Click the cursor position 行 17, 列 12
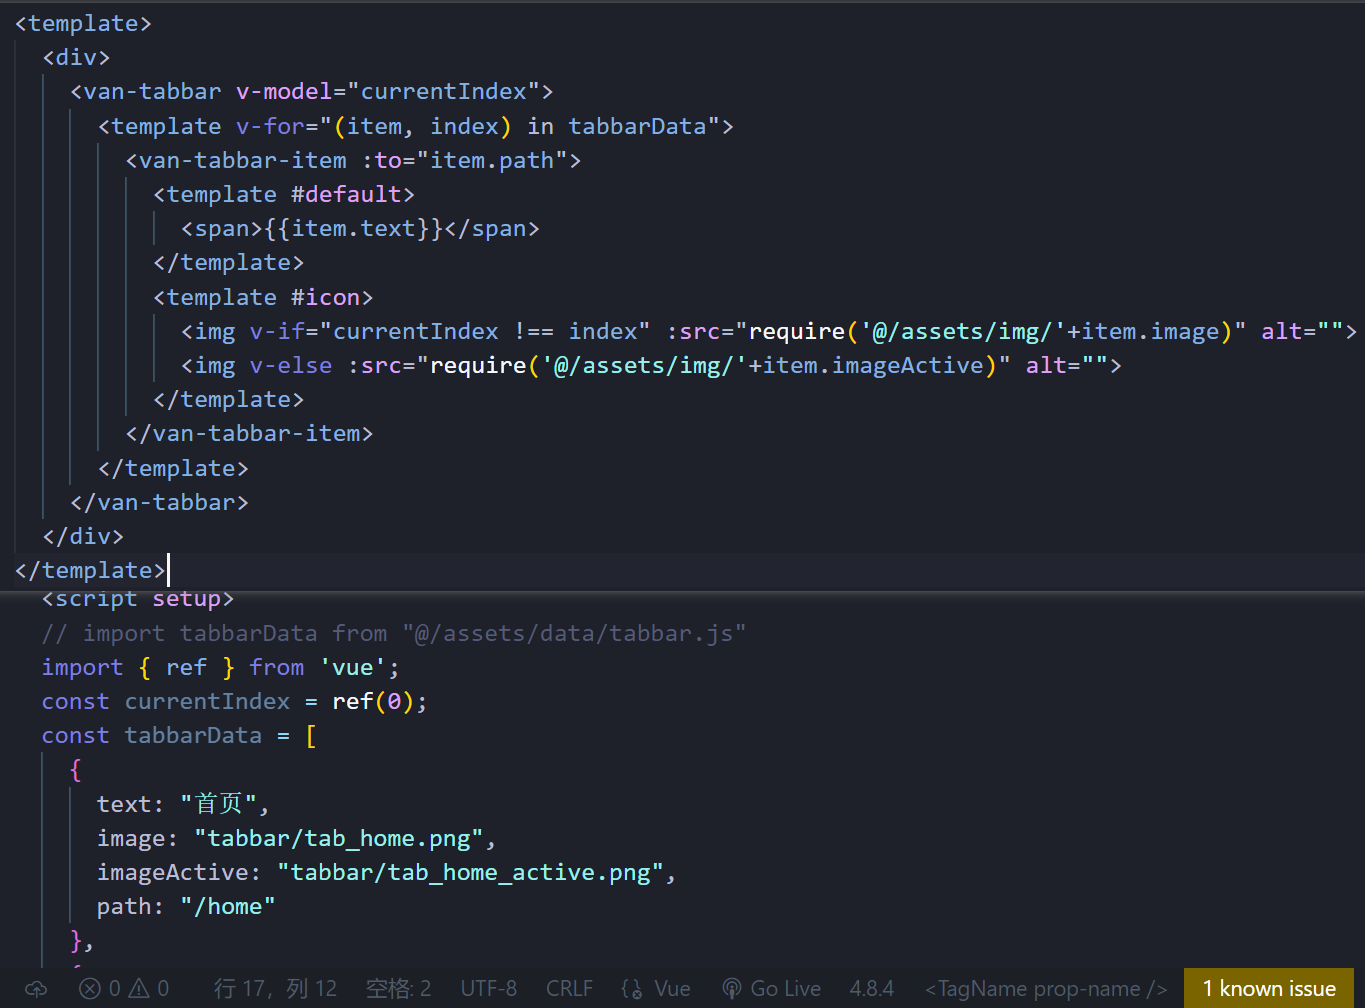 (x=275, y=989)
